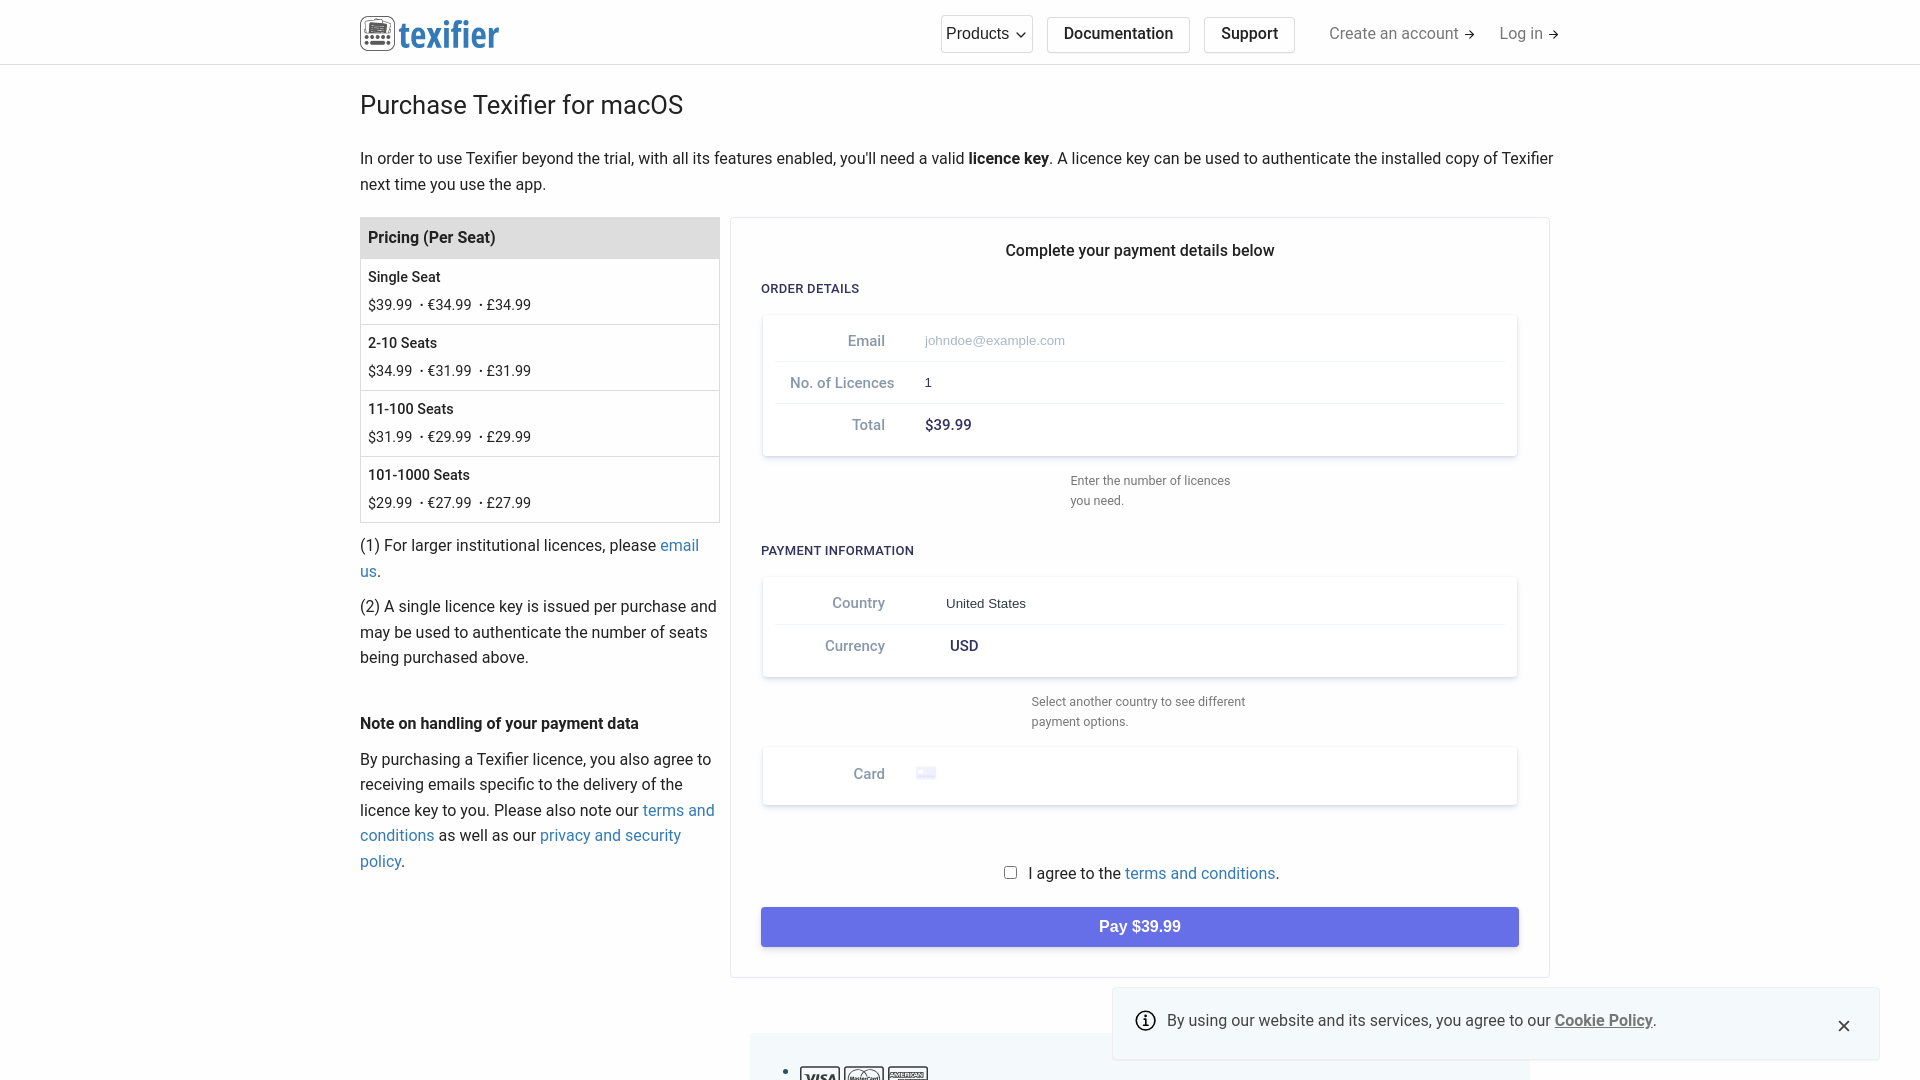1920x1080 pixels.
Task: Click the Single Seat pricing row
Action: click(x=540, y=292)
